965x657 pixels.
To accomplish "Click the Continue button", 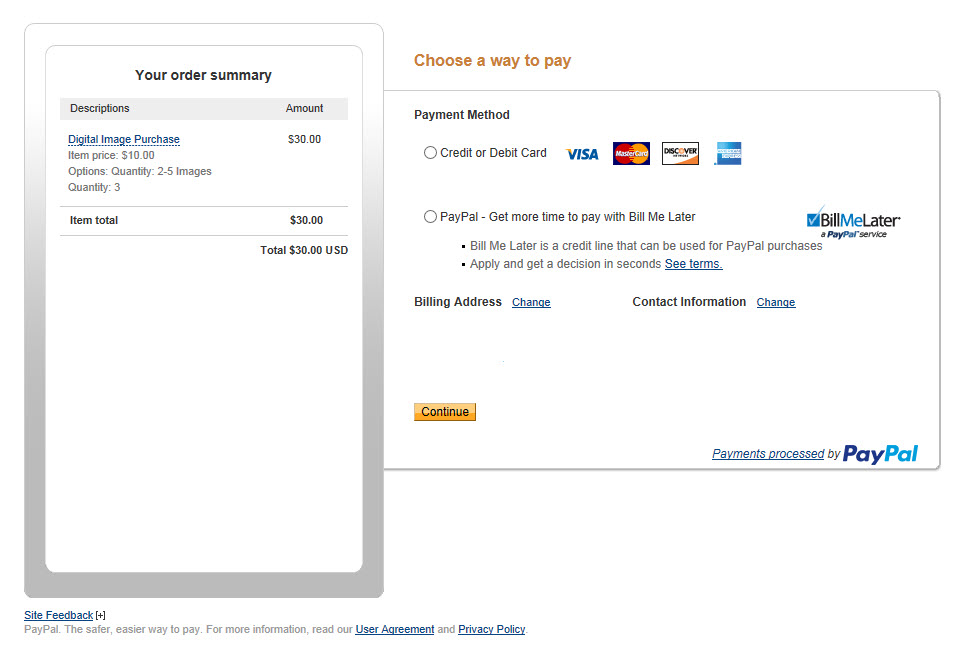I will 445,412.
